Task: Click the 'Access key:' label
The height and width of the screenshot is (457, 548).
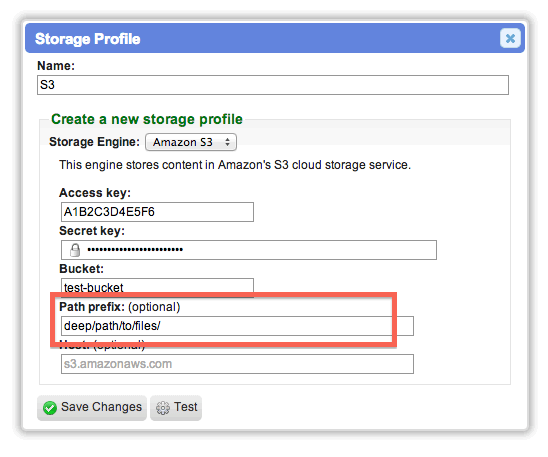Action: (x=95, y=193)
